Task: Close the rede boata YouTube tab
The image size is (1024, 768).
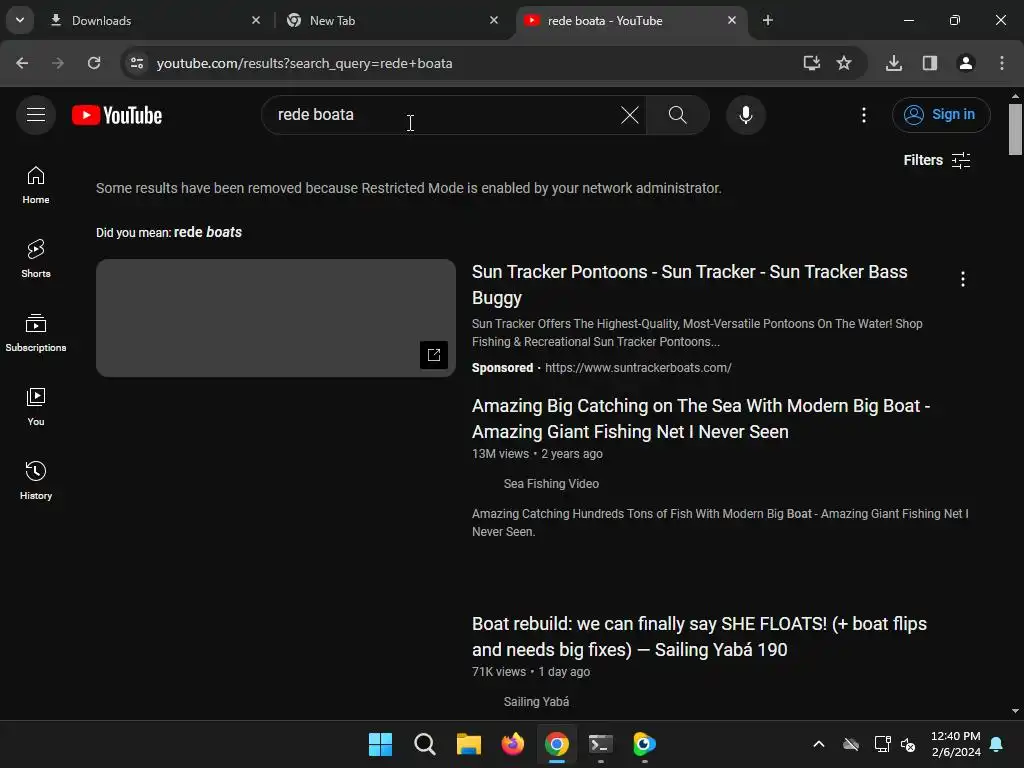Action: (x=731, y=20)
